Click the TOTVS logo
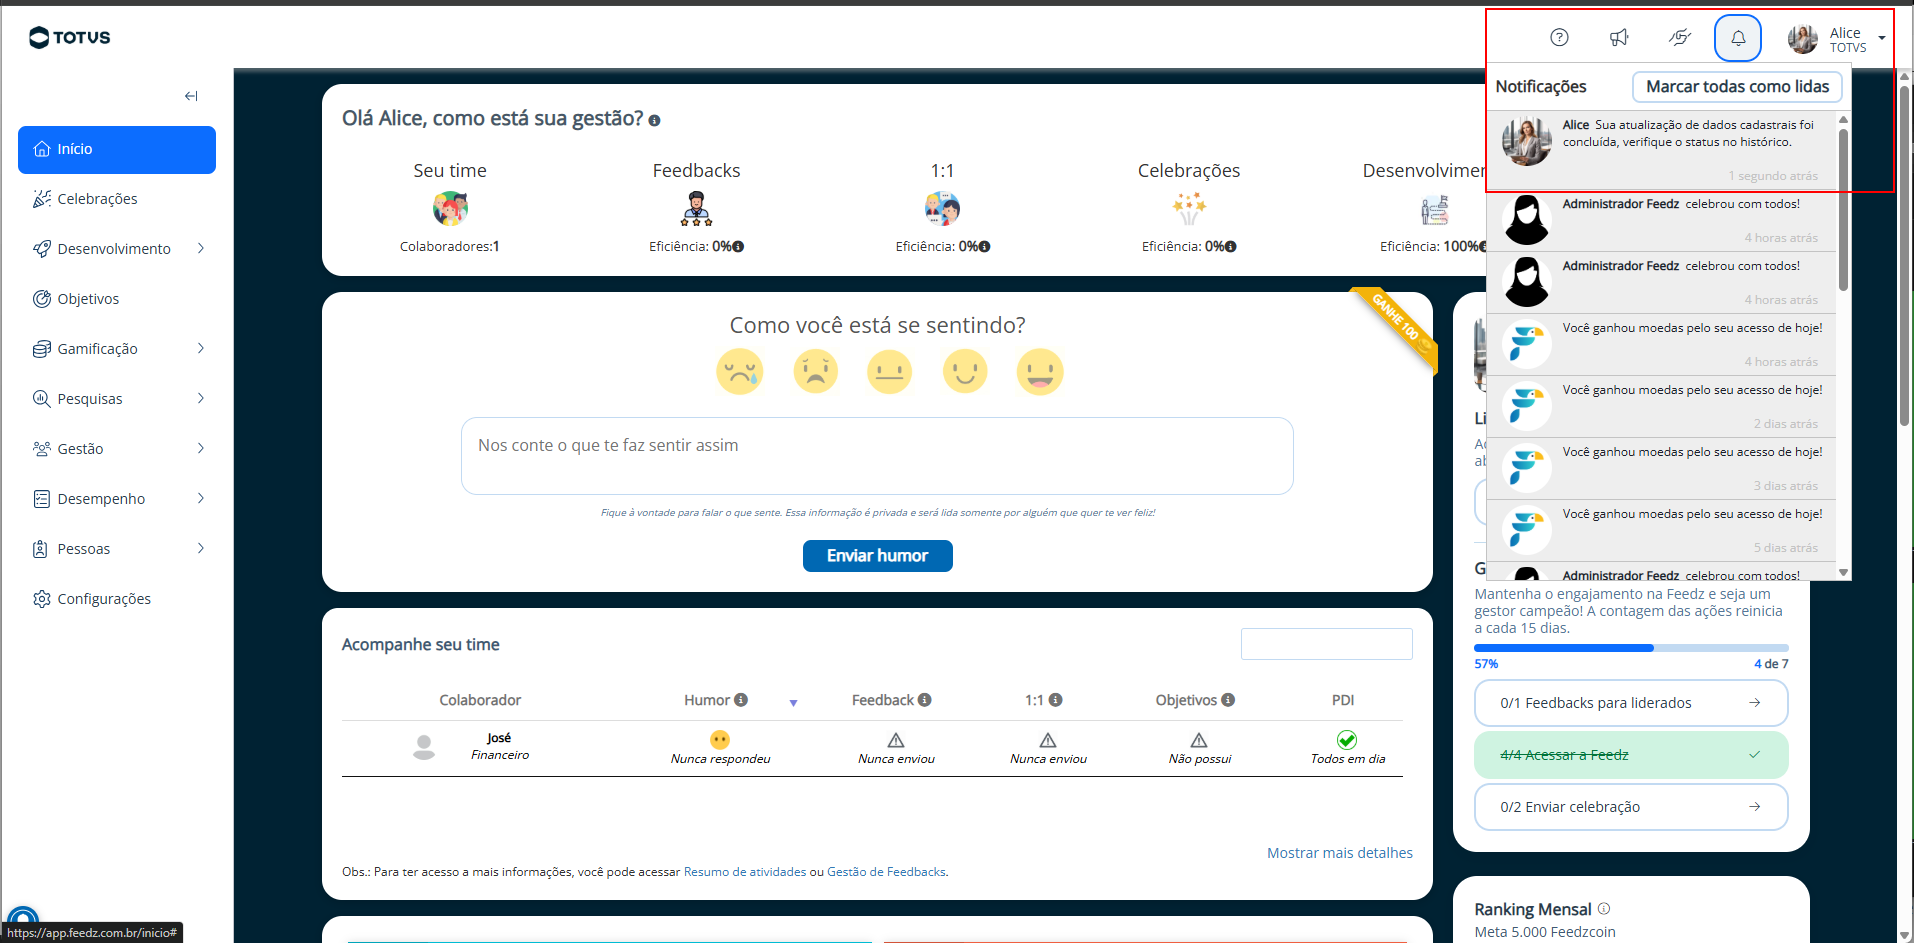1914x943 pixels. point(70,38)
